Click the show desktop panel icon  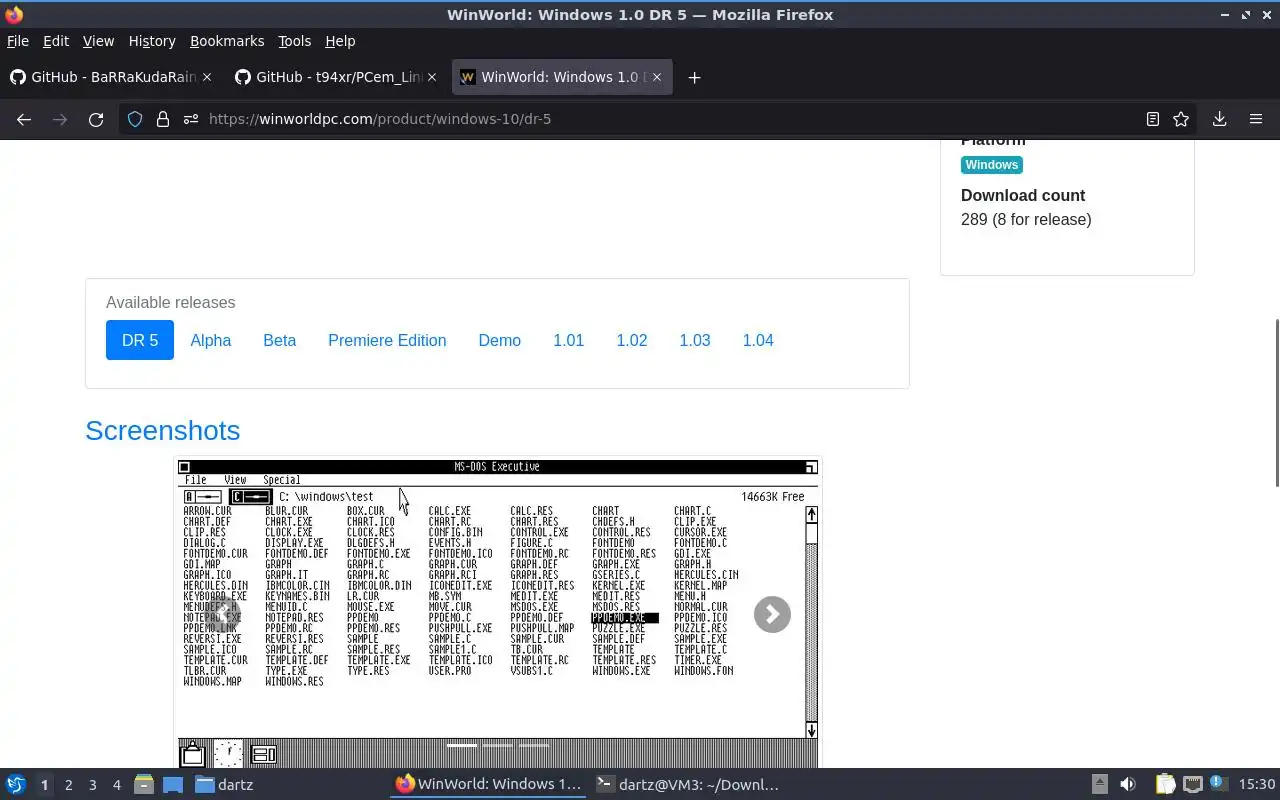point(172,785)
